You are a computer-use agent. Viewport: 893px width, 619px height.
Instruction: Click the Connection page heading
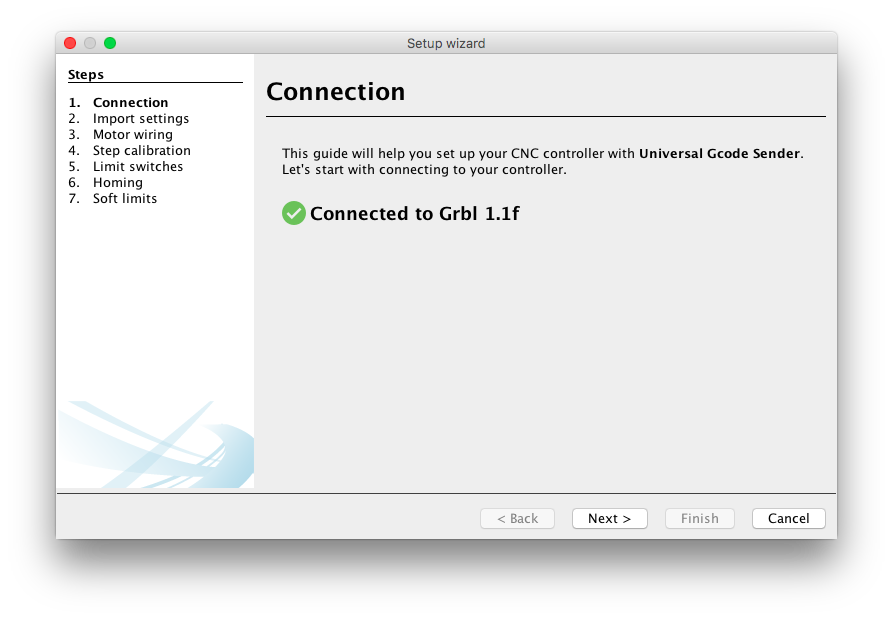(x=335, y=91)
